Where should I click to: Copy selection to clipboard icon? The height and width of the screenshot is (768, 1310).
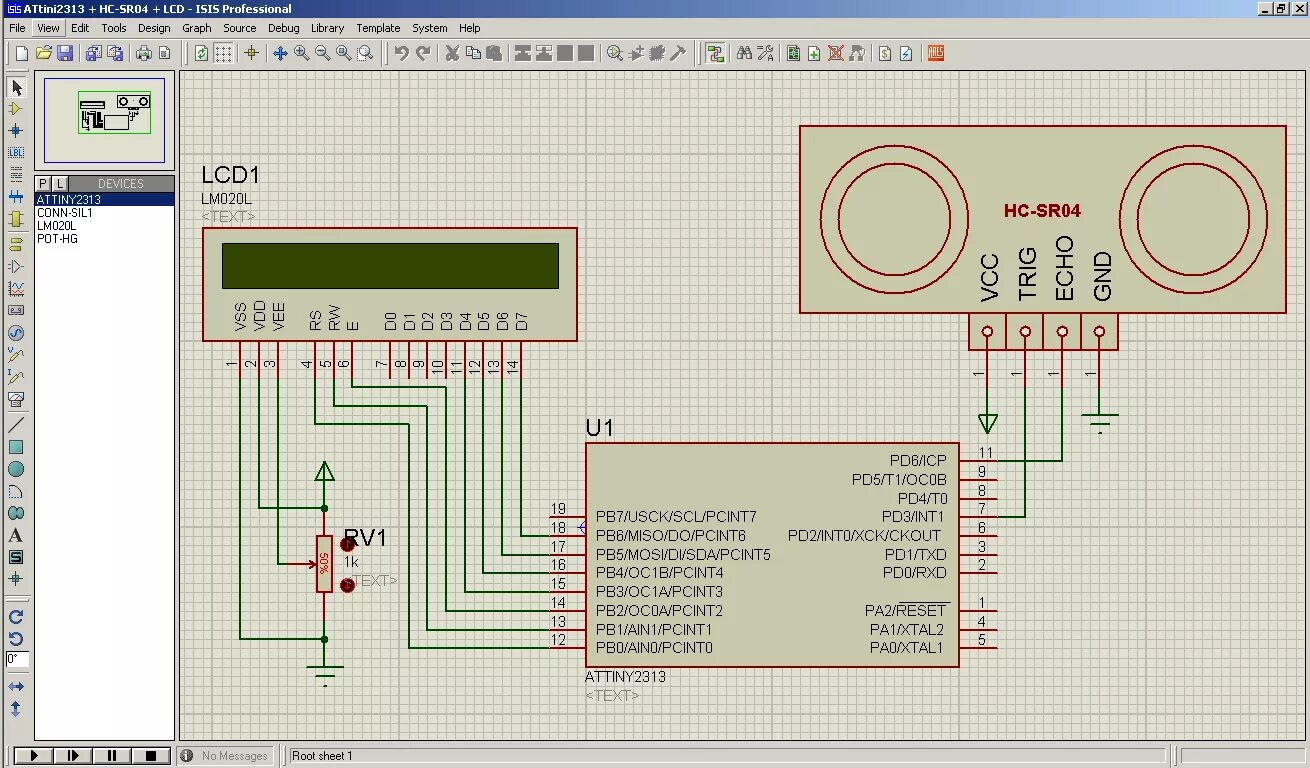[x=473, y=53]
